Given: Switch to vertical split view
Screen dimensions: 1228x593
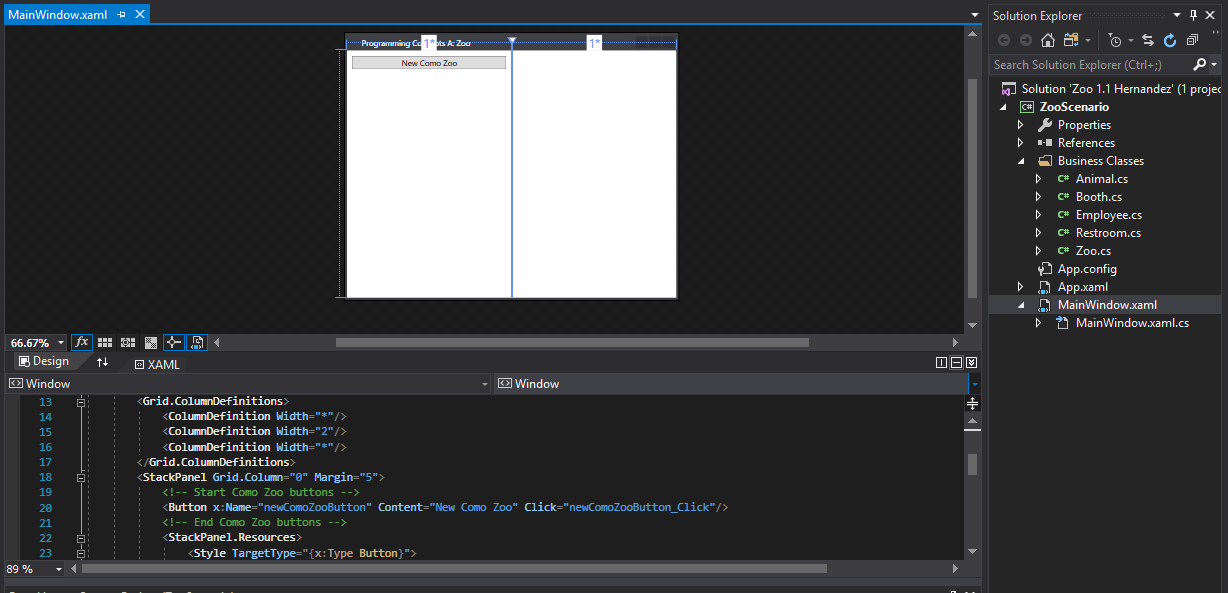Looking at the screenshot, I should pyautogui.click(x=941, y=362).
